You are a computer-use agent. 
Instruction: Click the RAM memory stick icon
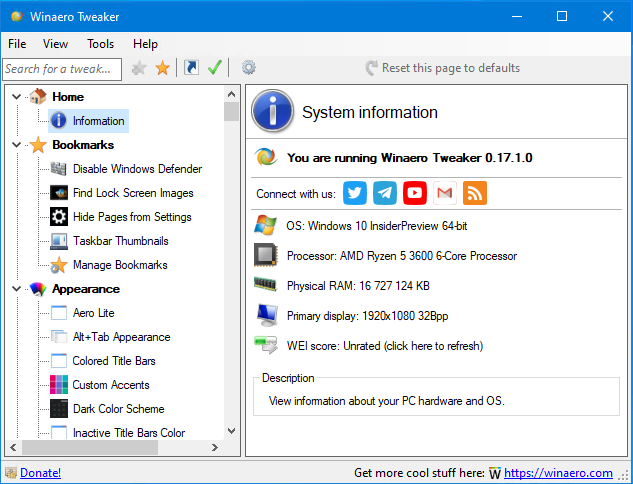pos(265,285)
